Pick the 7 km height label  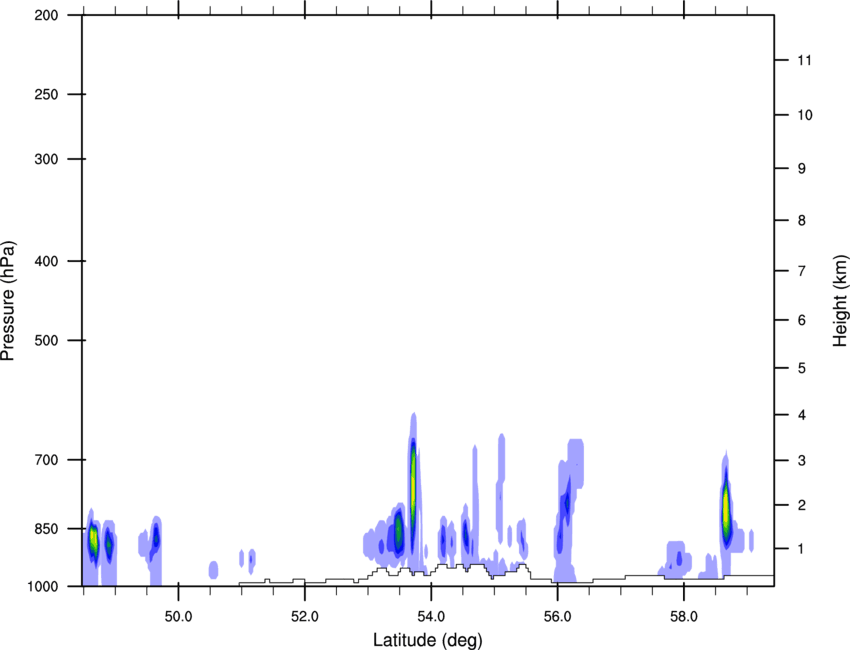point(802,271)
